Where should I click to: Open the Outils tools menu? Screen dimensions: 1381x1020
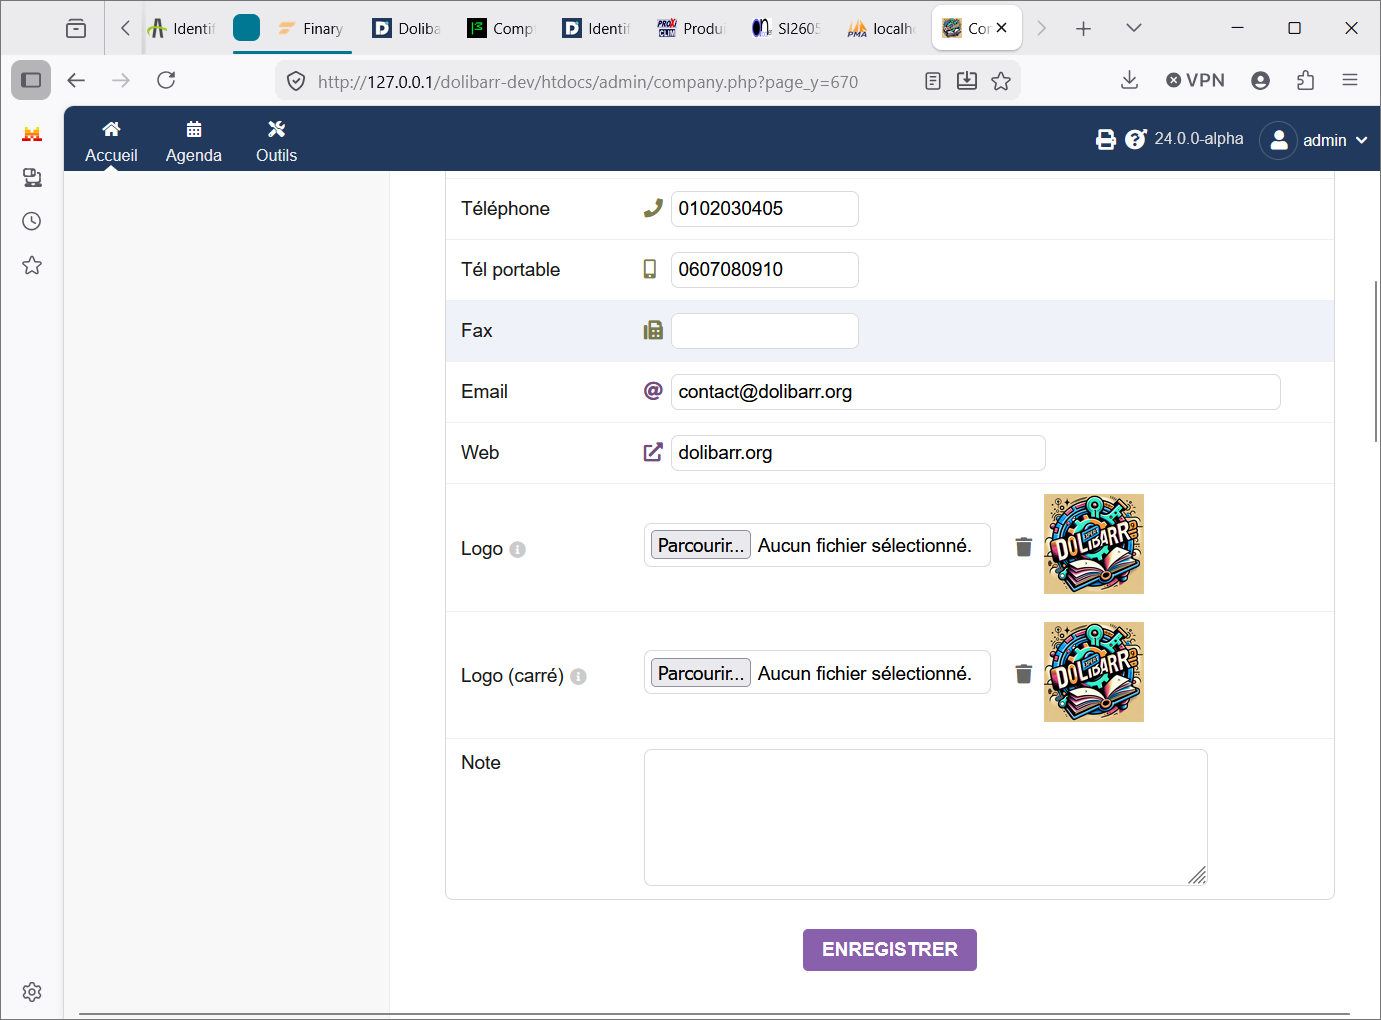pos(277,141)
